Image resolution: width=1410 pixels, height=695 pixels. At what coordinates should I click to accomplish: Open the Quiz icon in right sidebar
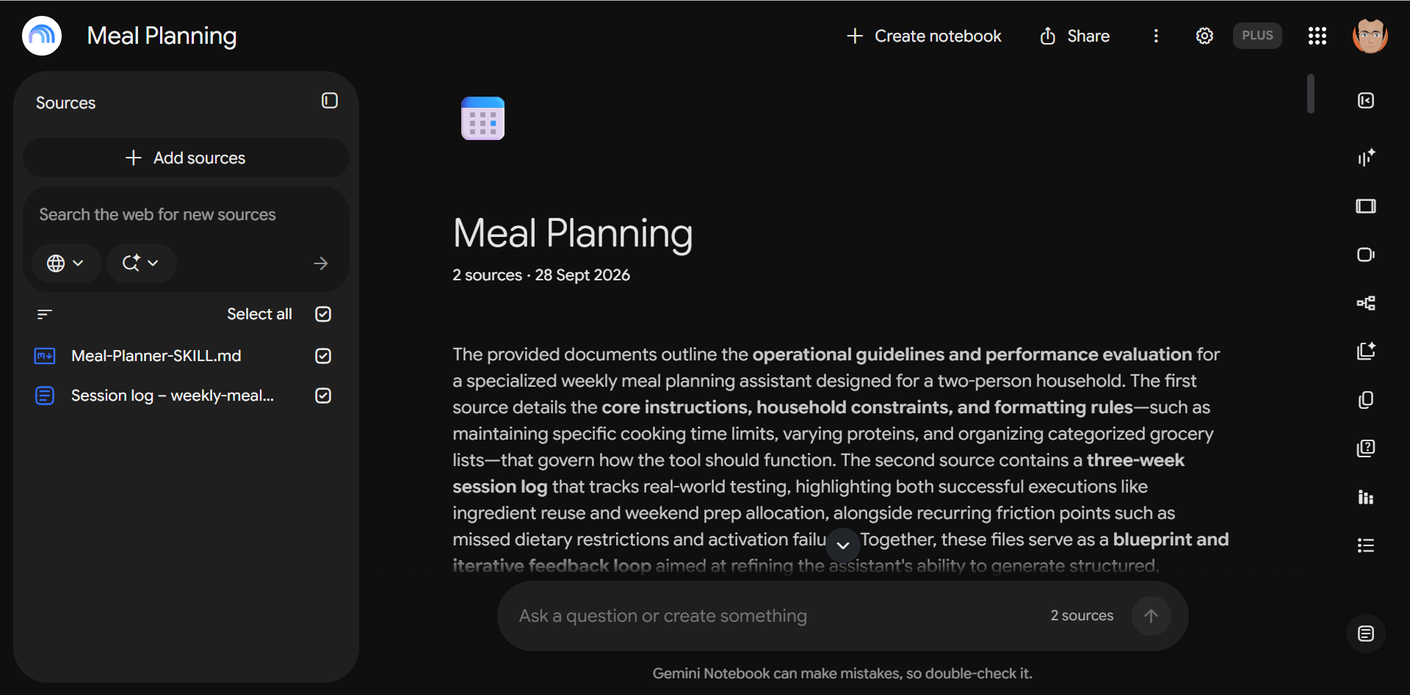pos(1366,448)
